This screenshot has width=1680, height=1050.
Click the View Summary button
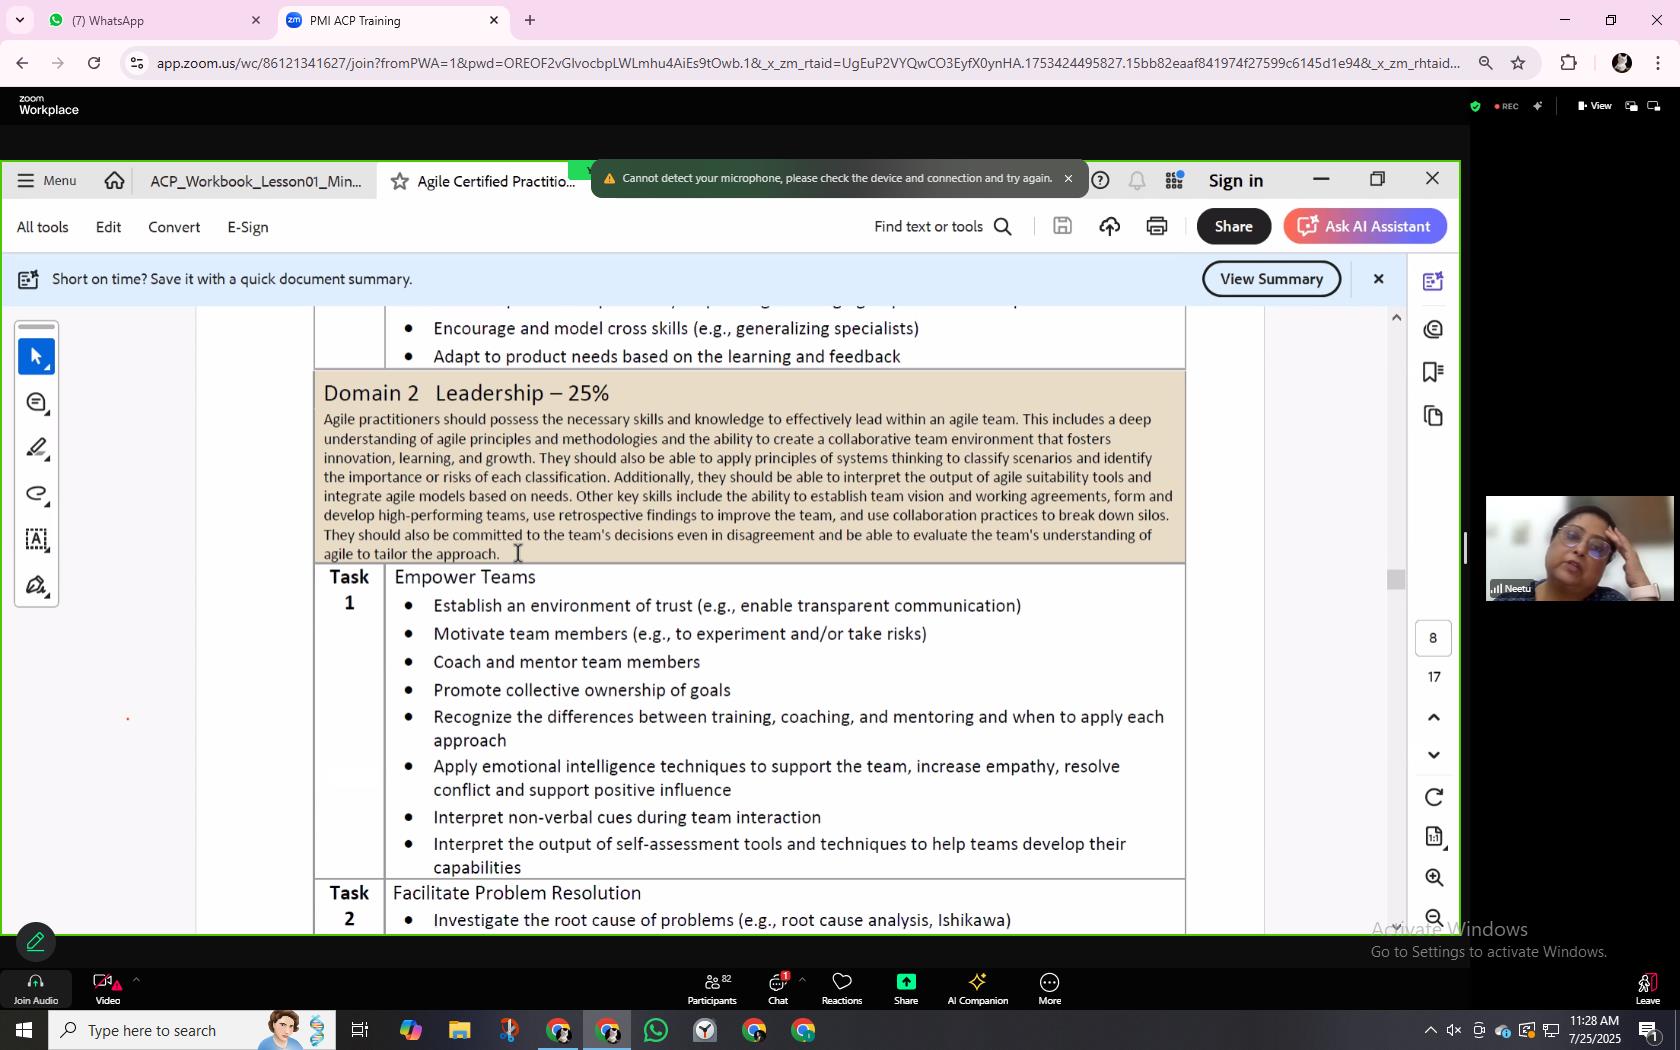[x=1271, y=279]
